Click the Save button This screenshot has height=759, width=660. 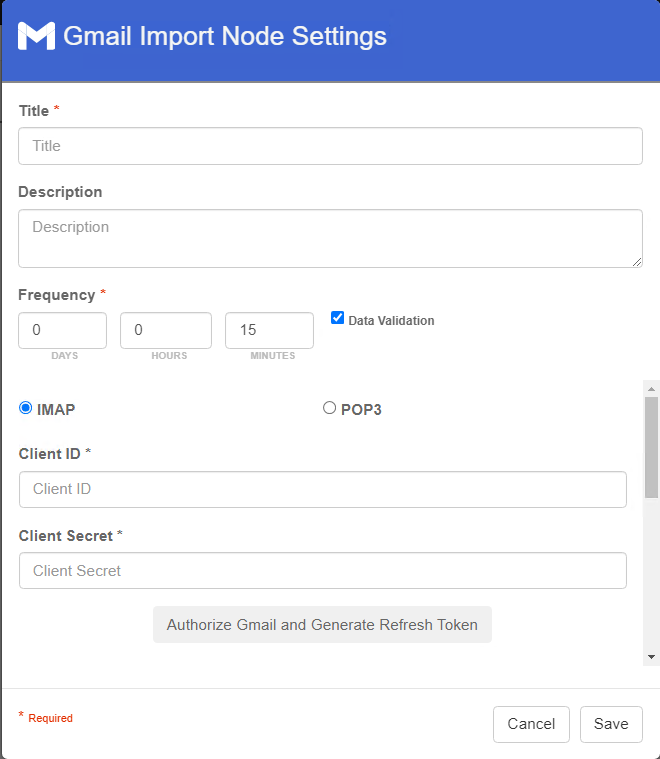tap(611, 724)
